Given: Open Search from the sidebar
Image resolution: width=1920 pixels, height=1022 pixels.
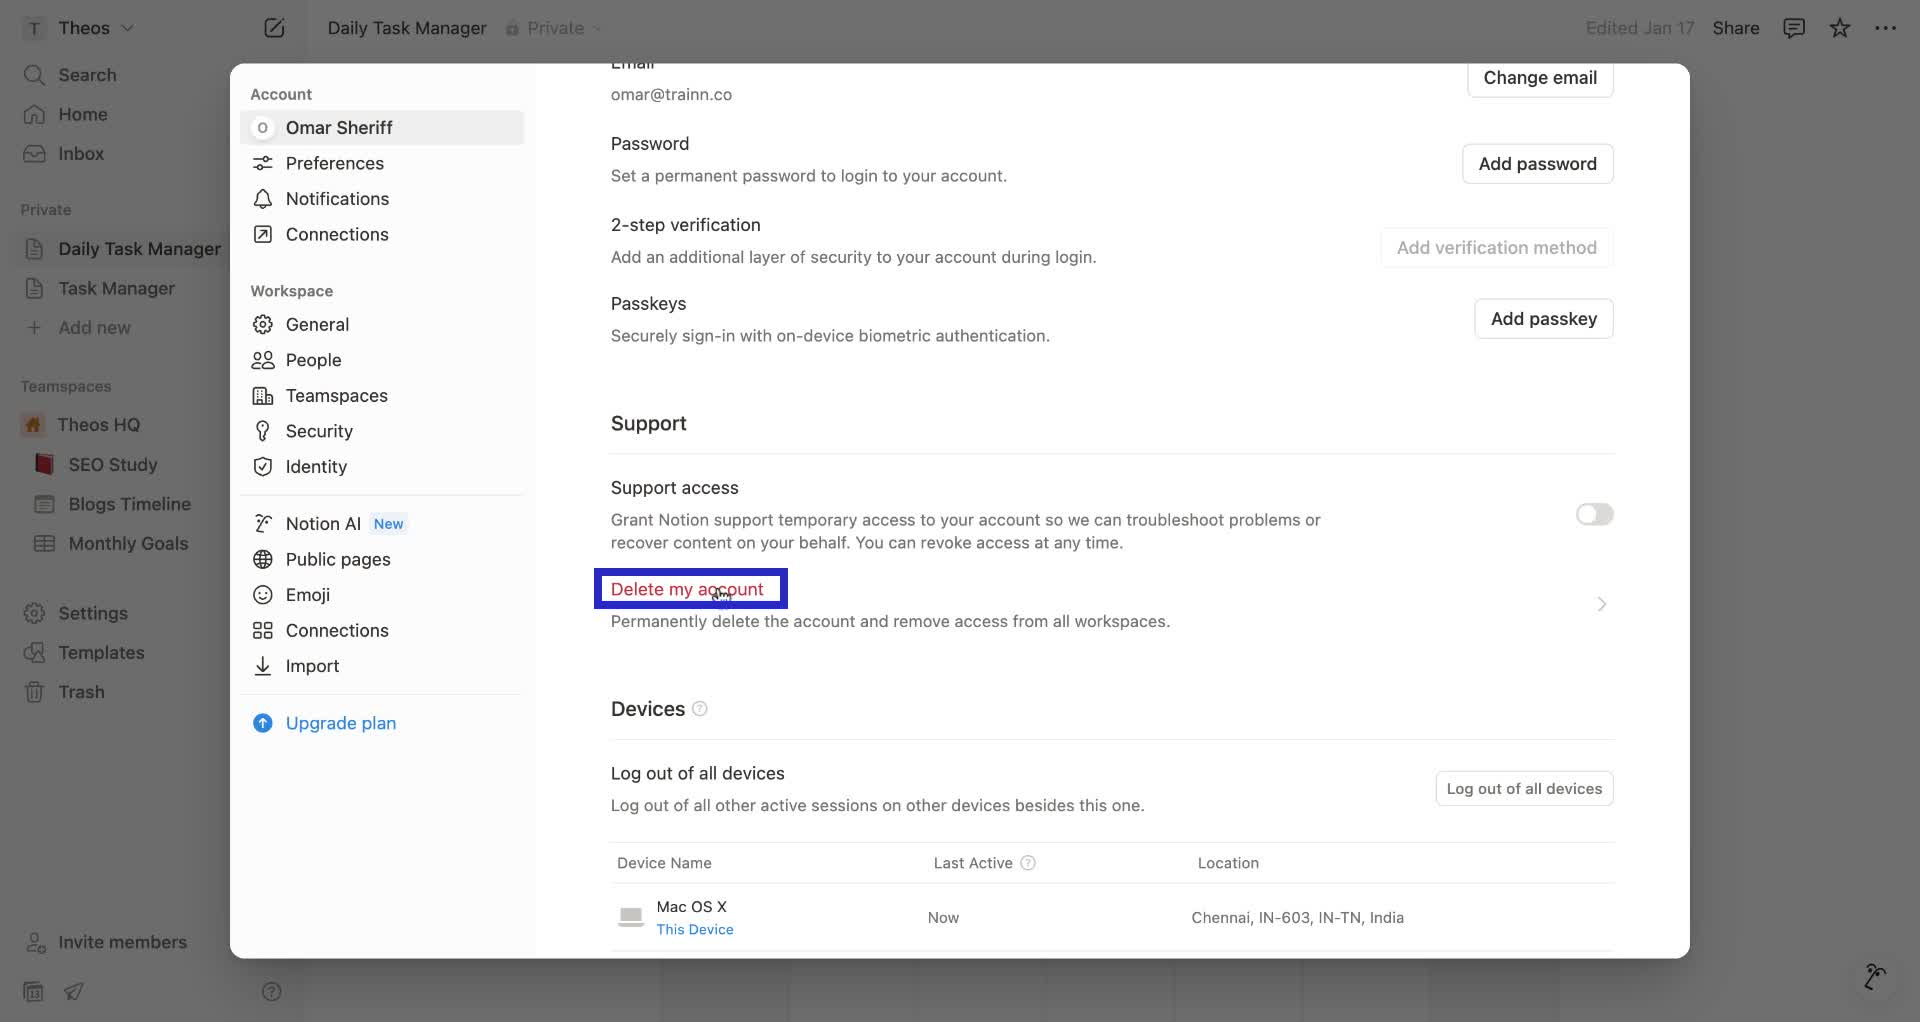Looking at the screenshot, I should click(x=88, y=74).
